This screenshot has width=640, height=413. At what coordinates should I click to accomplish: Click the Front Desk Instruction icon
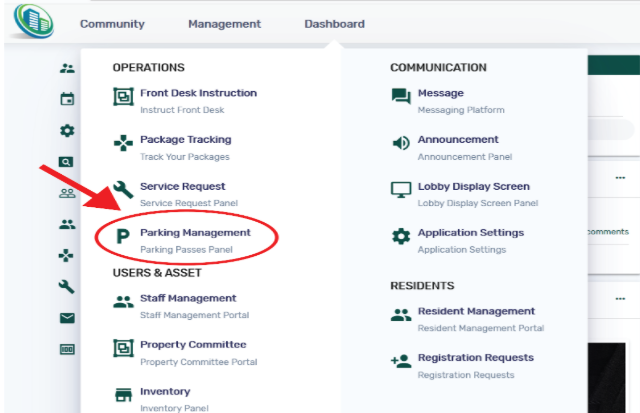pyautogui.click(x=123, y=98)
